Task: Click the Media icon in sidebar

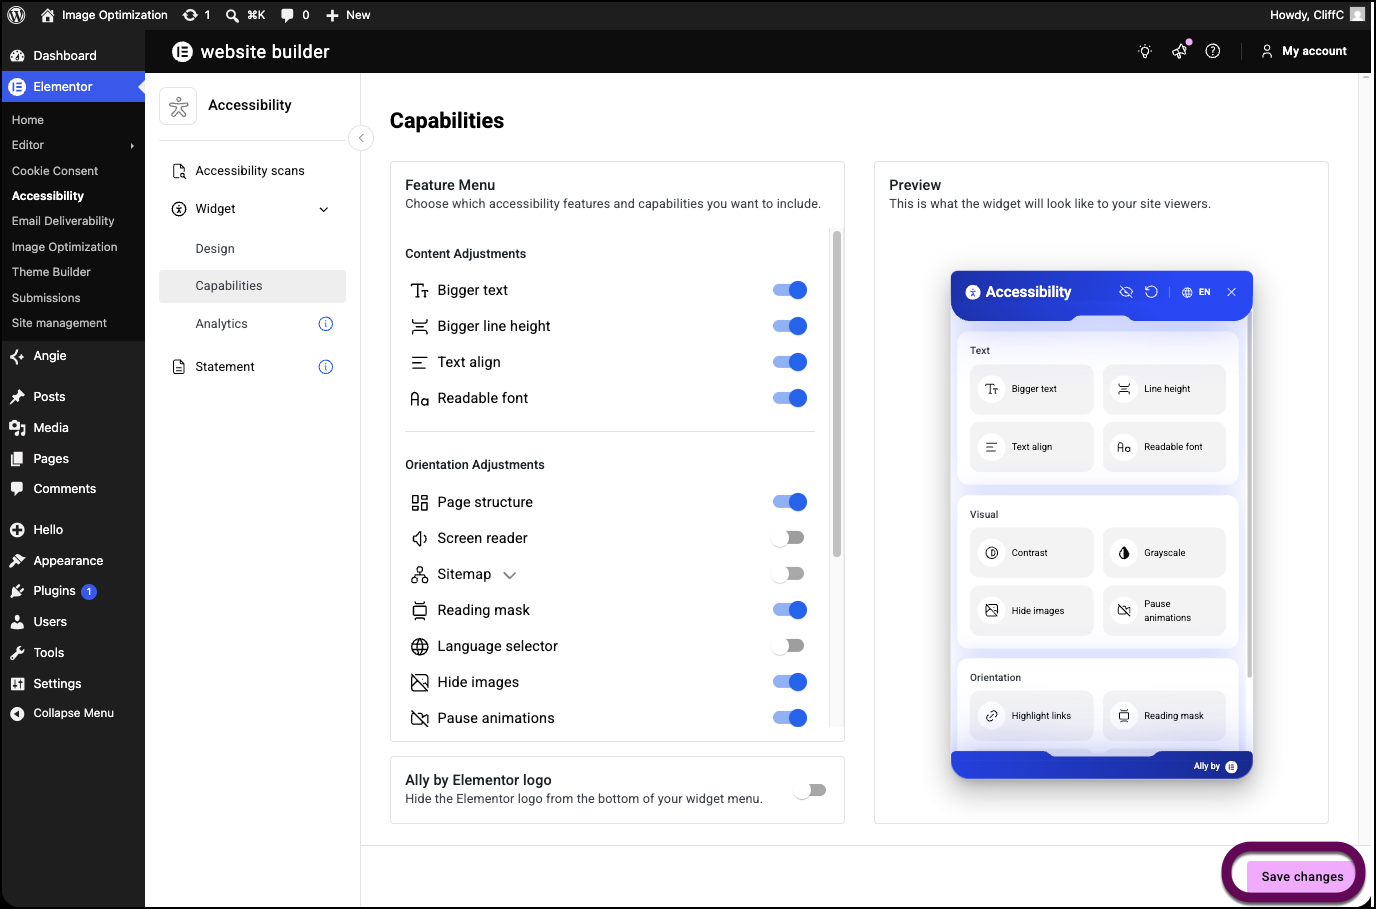Action: 17,428
